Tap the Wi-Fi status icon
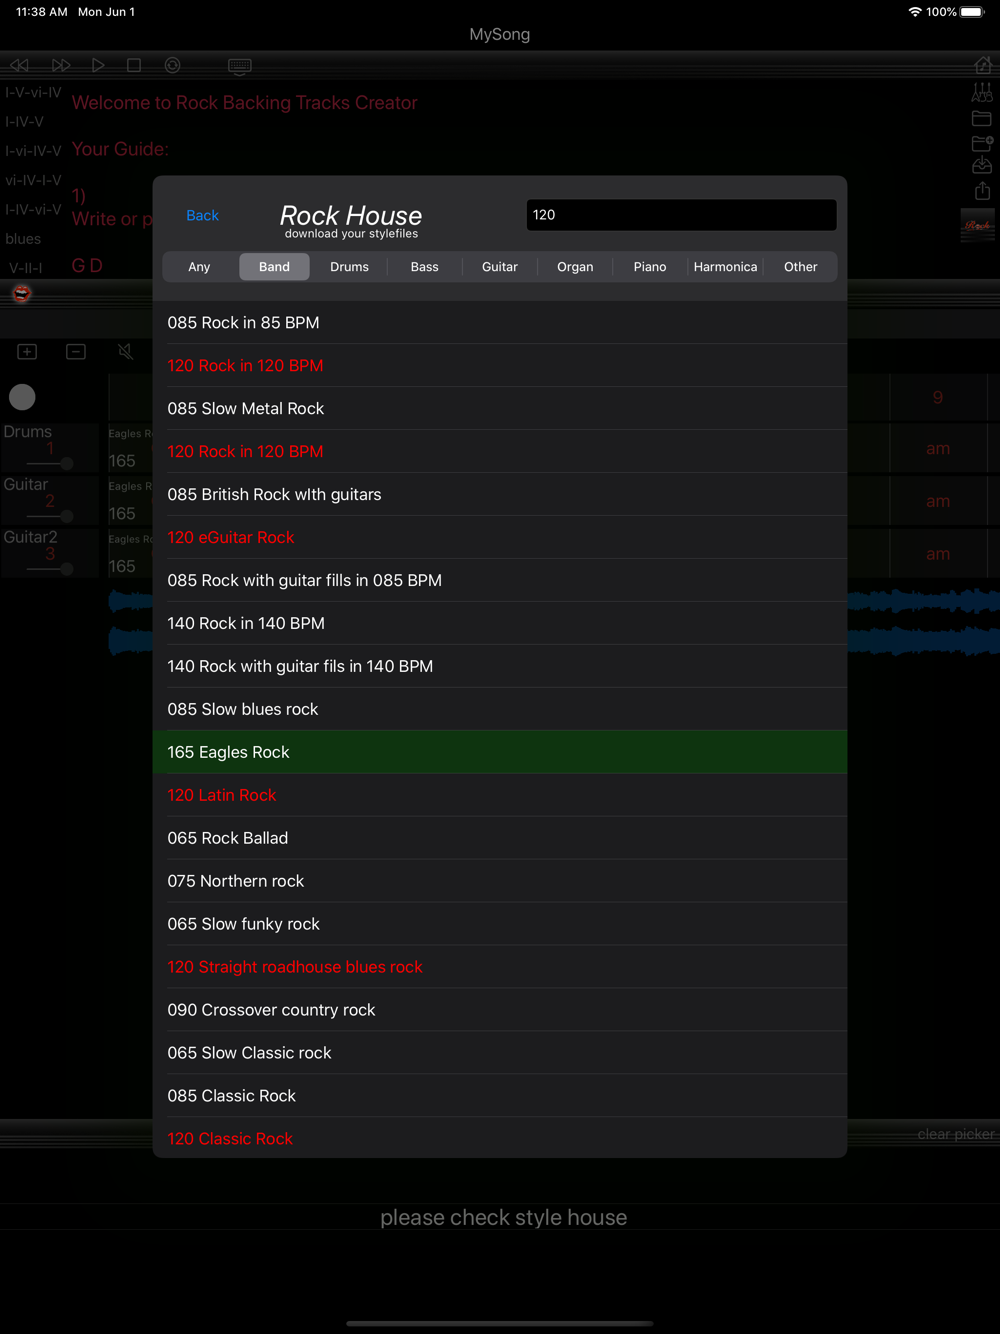The width and height of the screenshot is (1000, 1334). [915, 12]
